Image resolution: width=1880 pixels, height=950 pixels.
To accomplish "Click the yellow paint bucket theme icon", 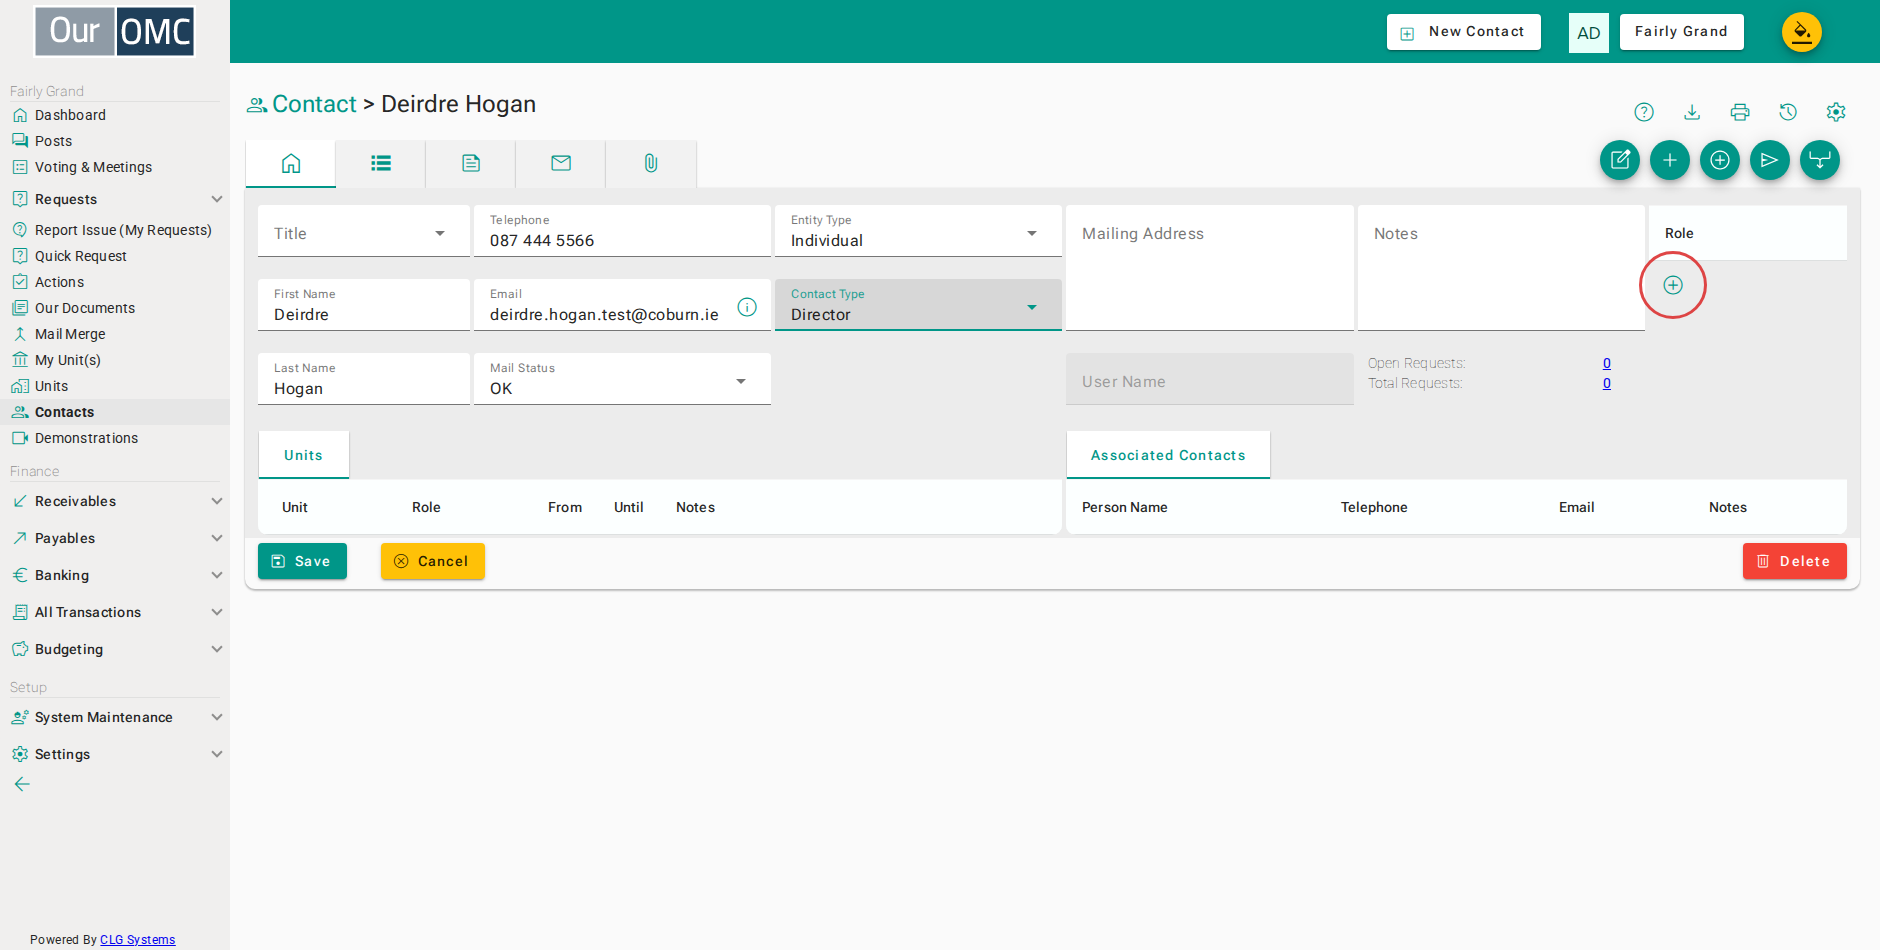I will 1802,32.
